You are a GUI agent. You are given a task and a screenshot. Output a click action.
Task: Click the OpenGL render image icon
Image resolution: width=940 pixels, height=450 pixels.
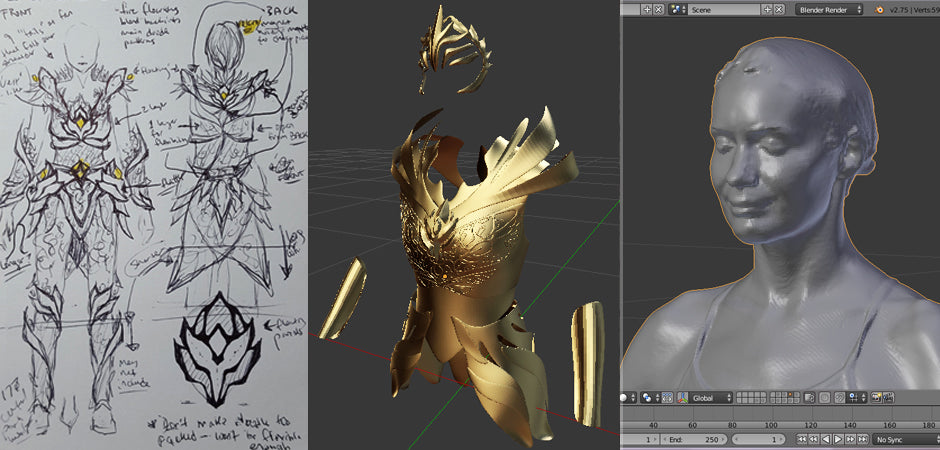click(876, 397)
